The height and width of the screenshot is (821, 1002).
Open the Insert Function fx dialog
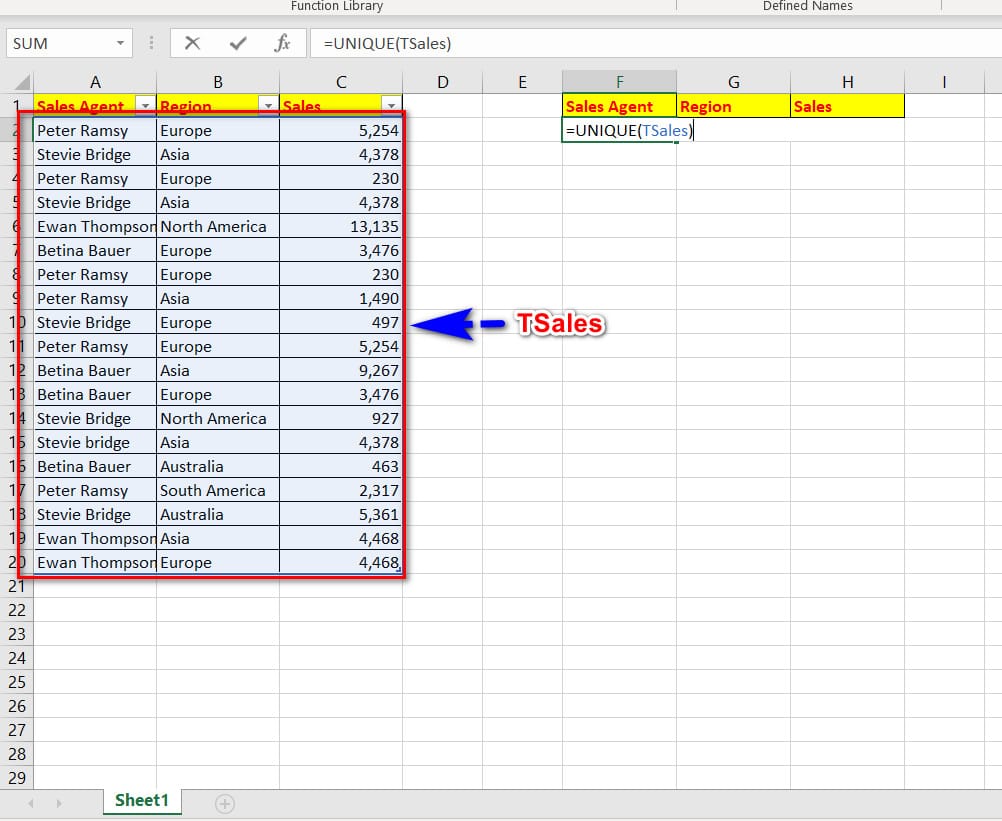283,43
